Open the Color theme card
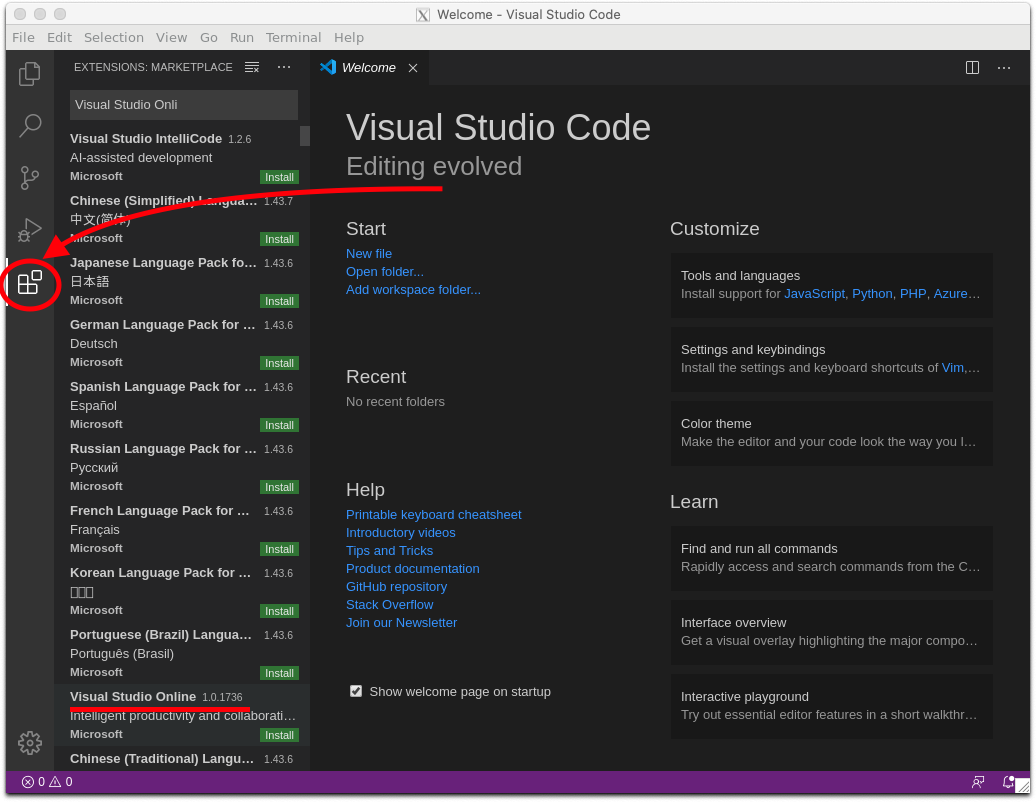This screenshot has width=1036, height=802. coord(831,433)
